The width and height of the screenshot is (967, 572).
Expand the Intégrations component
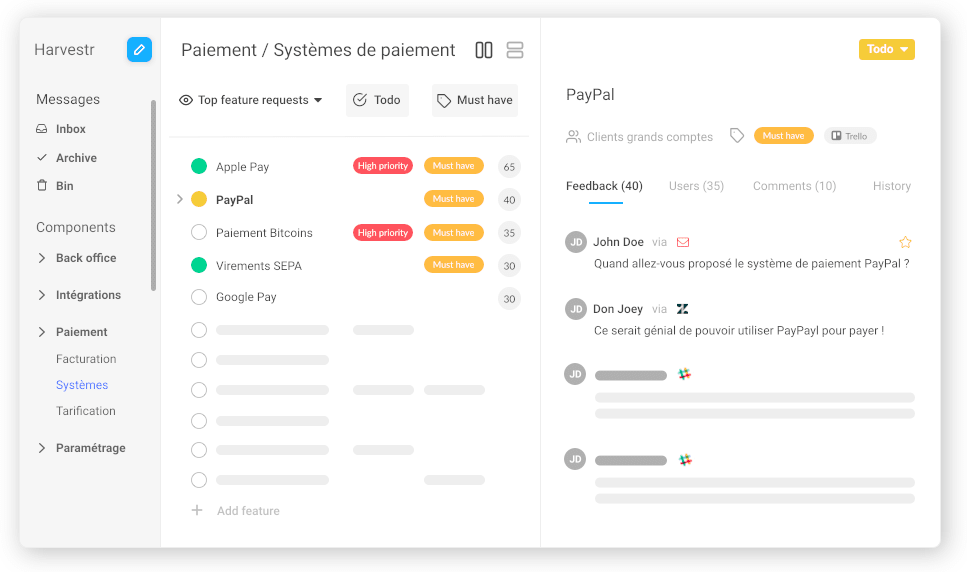tap(42, 295)
